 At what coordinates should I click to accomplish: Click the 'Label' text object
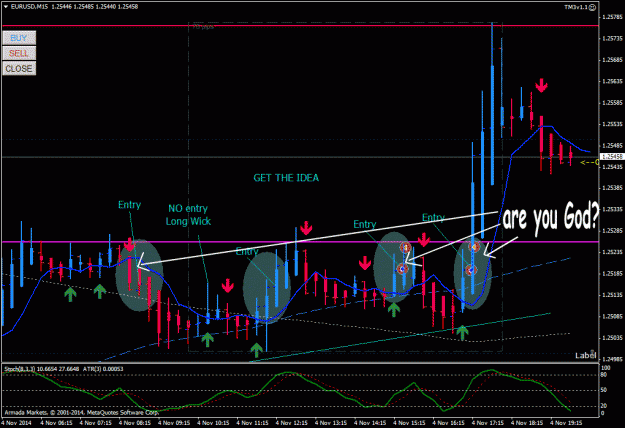point(586,355)
